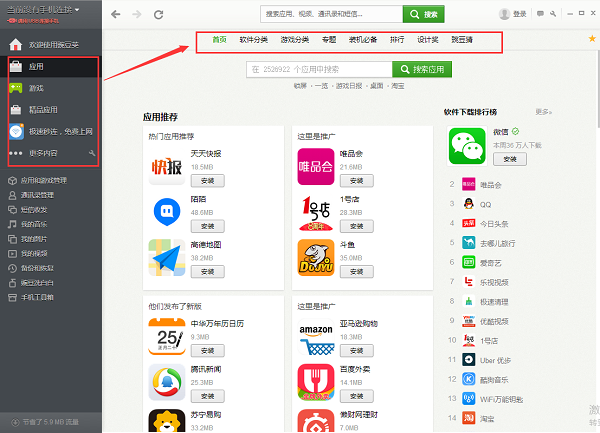The height and width of the screenshot is (433, 600).
Task: Click the 高德地图 app icon
Action: click(167, 257)
